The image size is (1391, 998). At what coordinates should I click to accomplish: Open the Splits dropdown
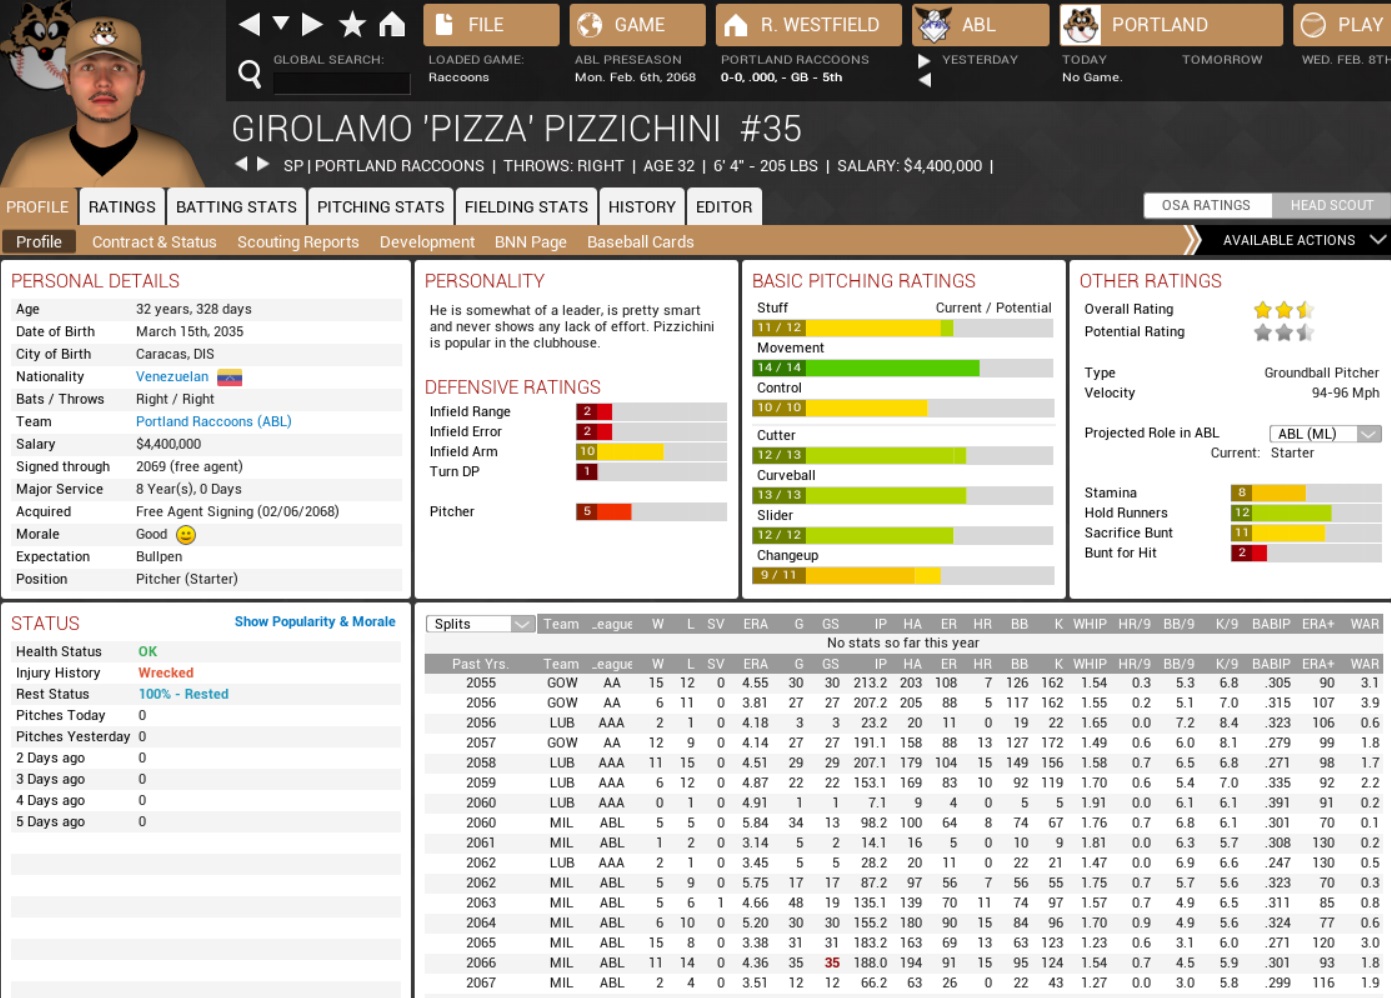(x=481, y=624)
